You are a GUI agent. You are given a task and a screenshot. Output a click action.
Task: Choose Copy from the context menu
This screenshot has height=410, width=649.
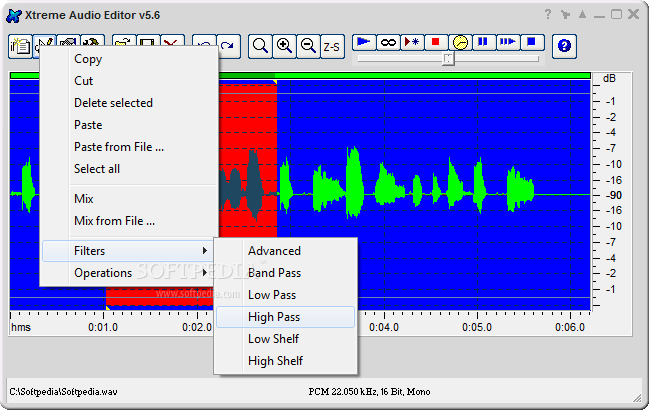click(88, 59)
